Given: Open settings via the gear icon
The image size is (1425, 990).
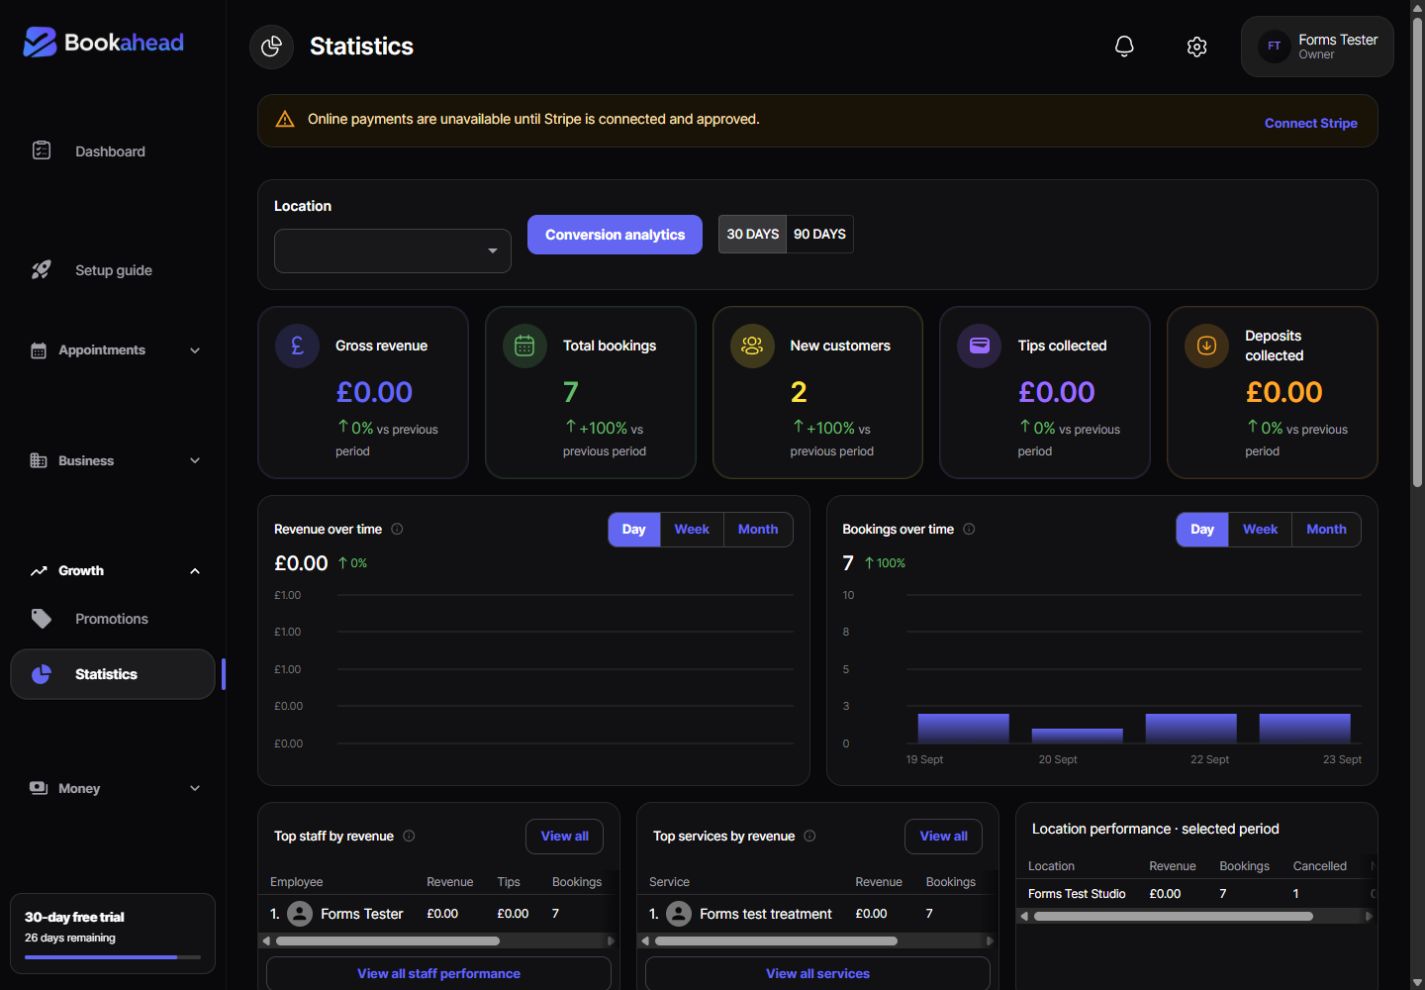Looking at the screenshot, I should [1197, 46].
